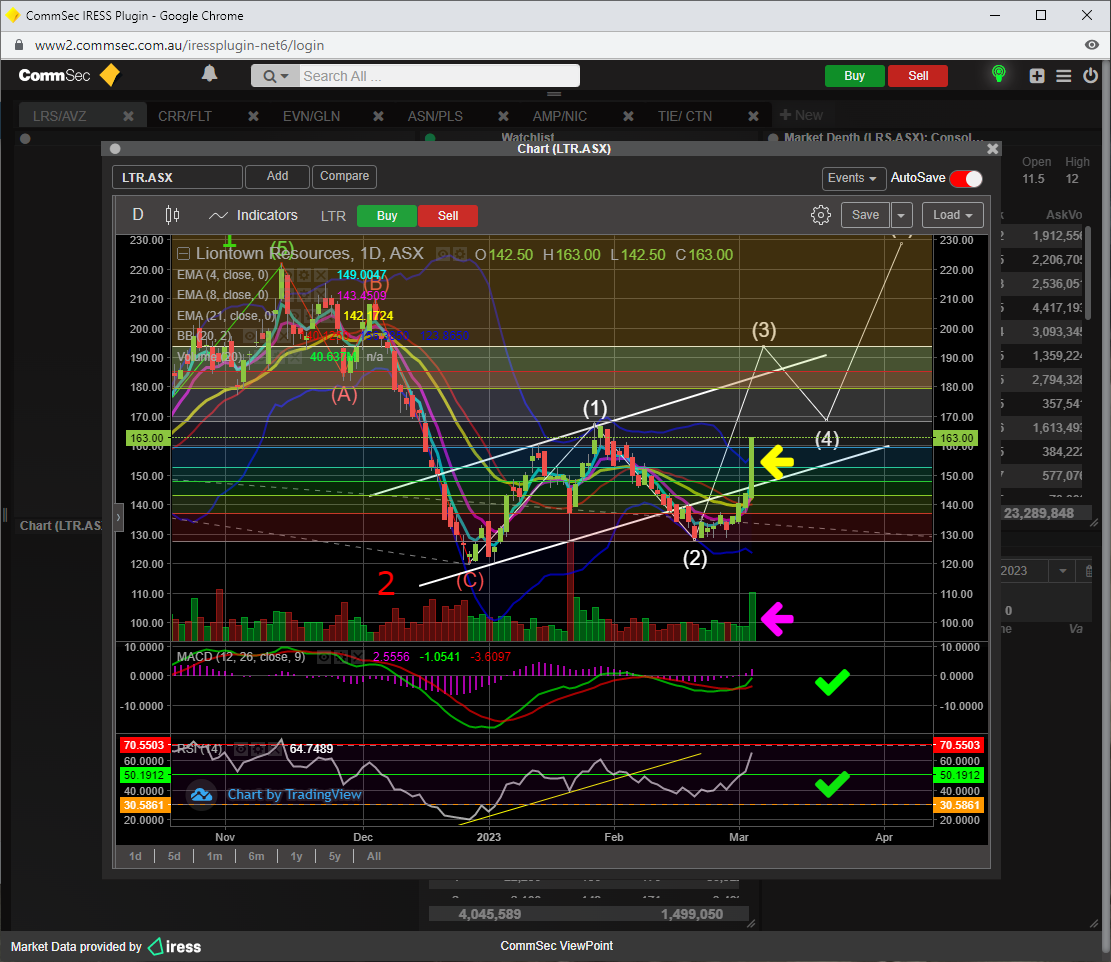Click the Chrome eye icon in address bar
This screenshot has width=1111, height=962.
coord(1092,45)
